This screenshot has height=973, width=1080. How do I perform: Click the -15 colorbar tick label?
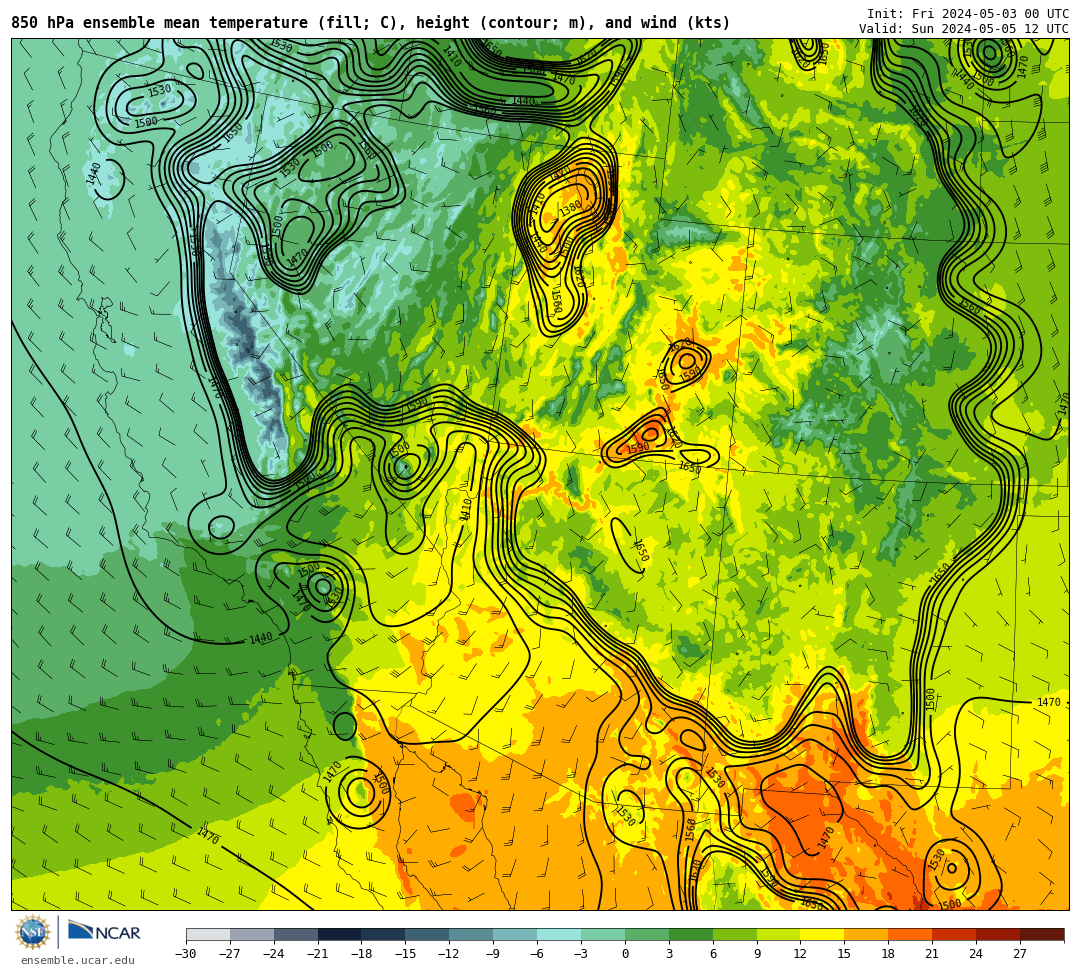point(406,954)
